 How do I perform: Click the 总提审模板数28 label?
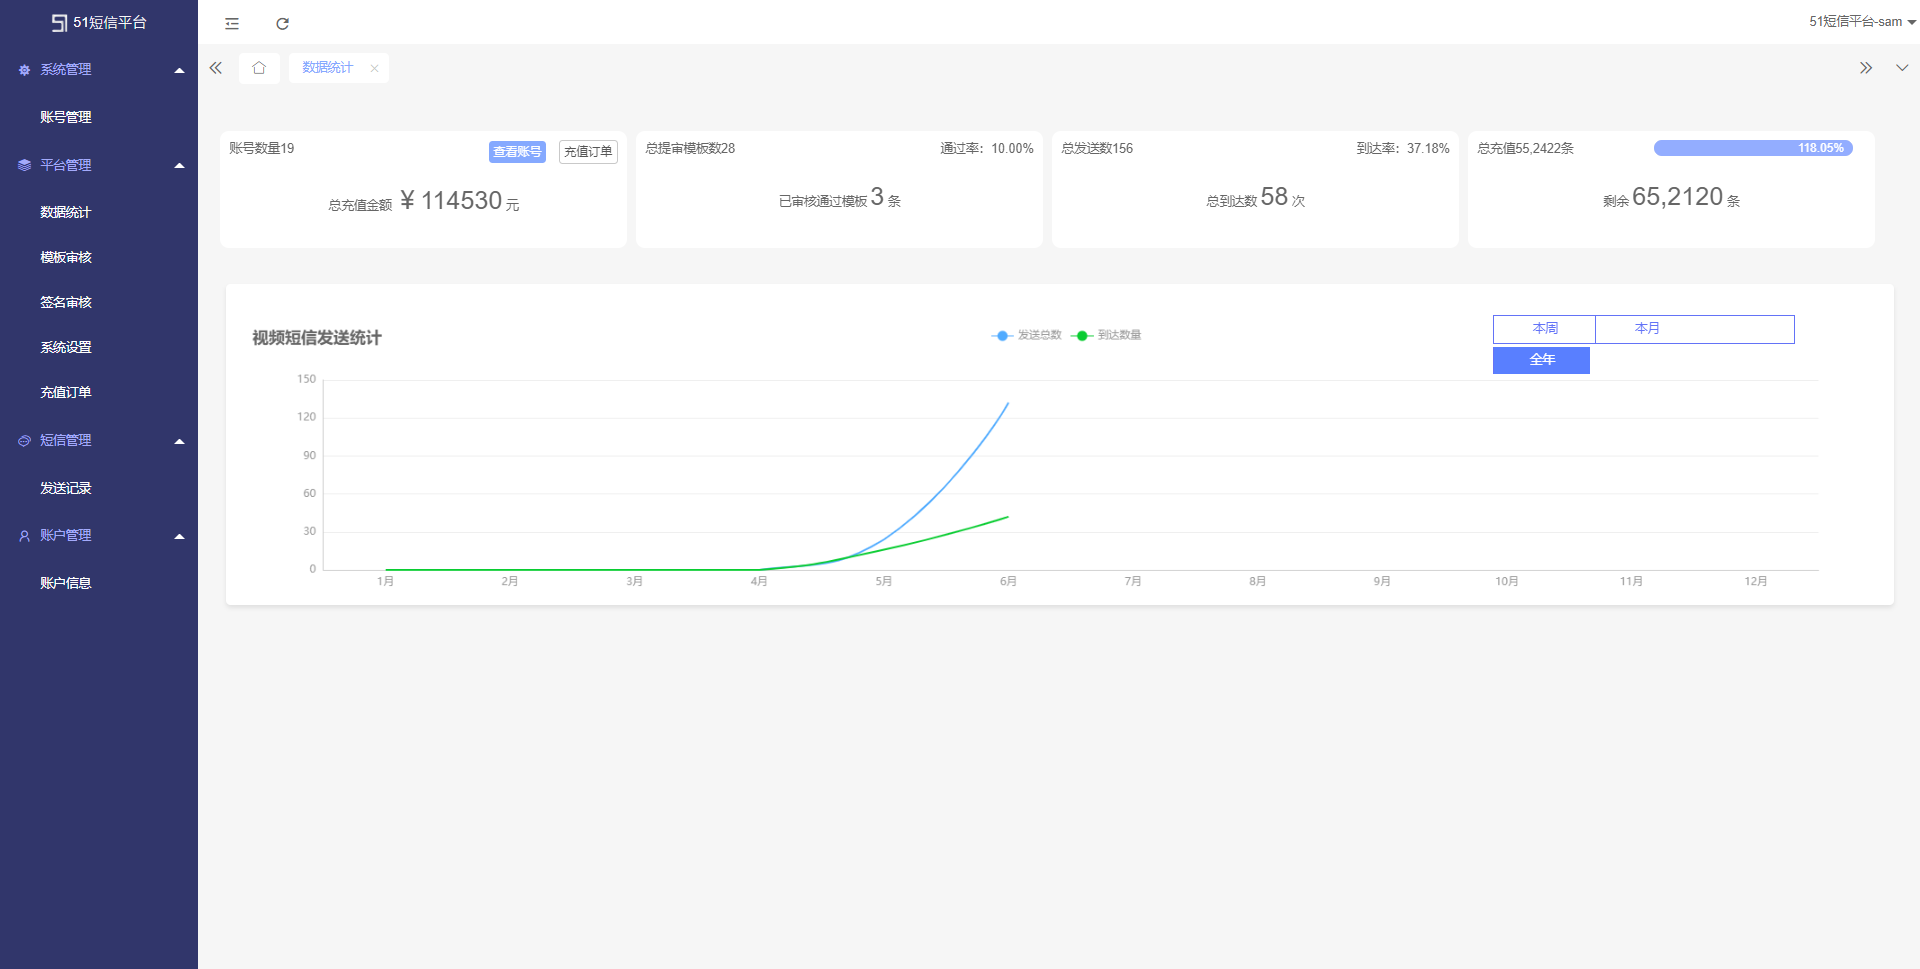[690, 148]
